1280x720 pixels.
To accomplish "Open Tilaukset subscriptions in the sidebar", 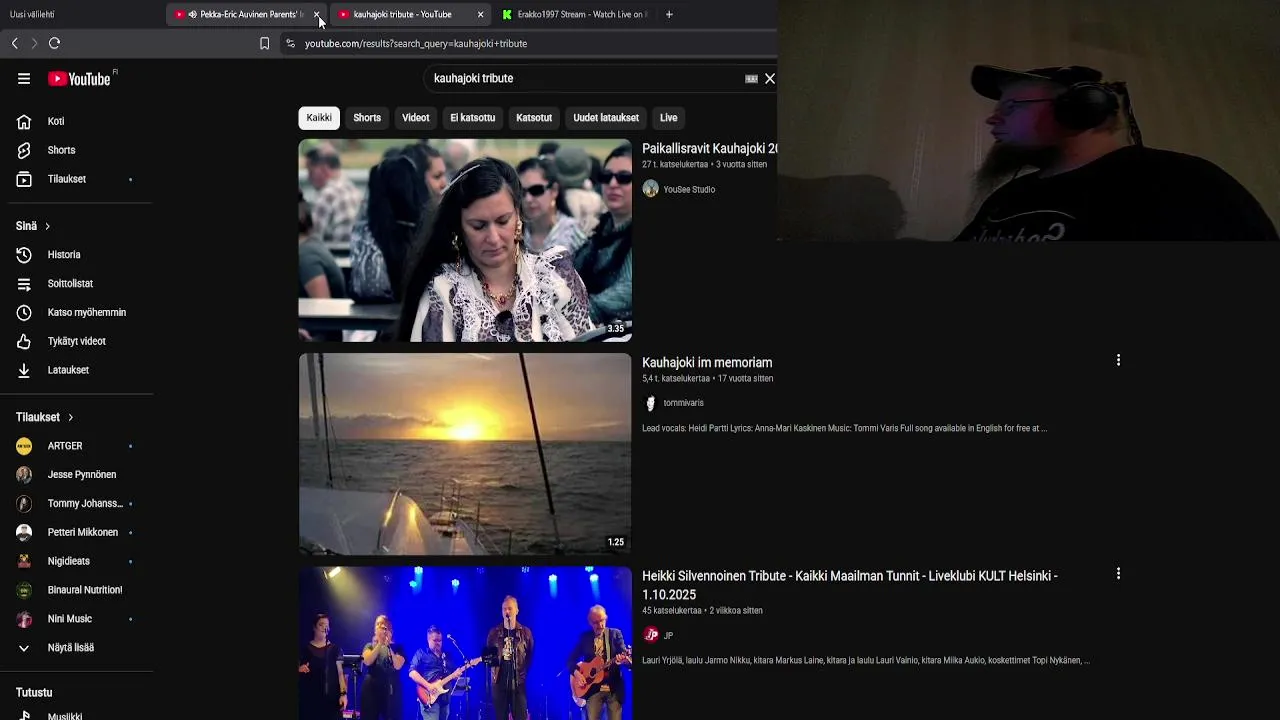I will tap(77, 179).
